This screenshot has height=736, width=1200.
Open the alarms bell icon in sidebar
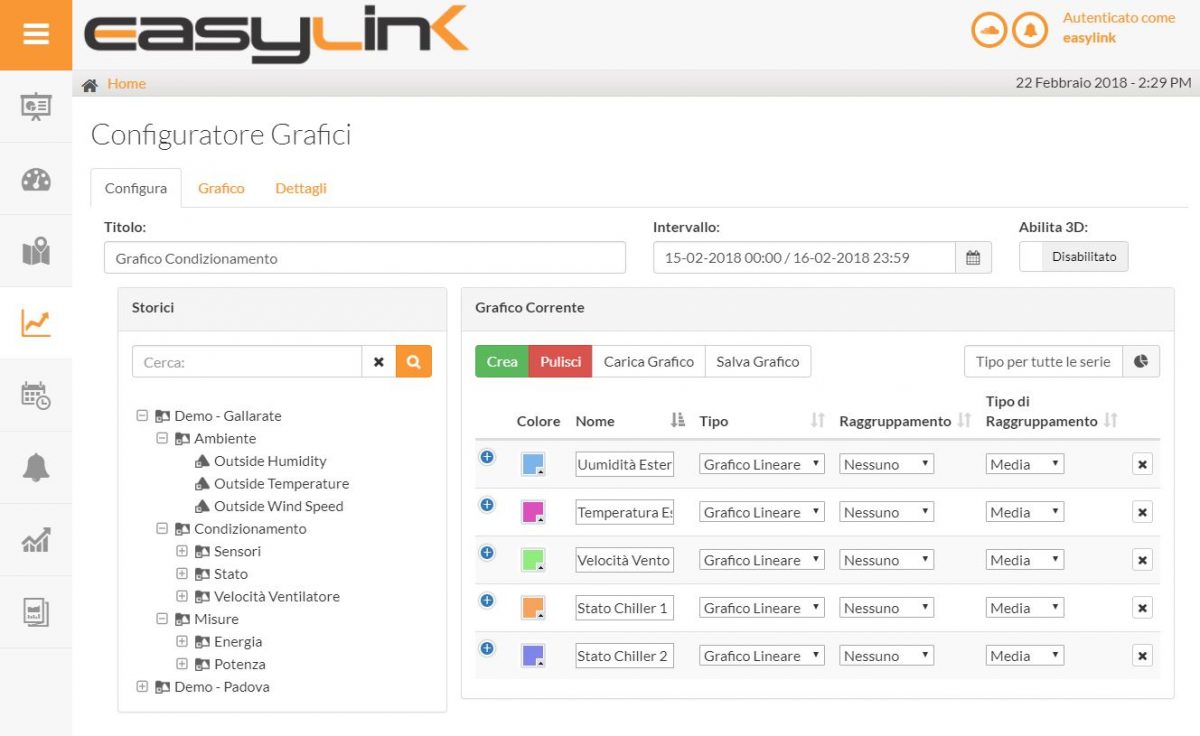(36, 466)
